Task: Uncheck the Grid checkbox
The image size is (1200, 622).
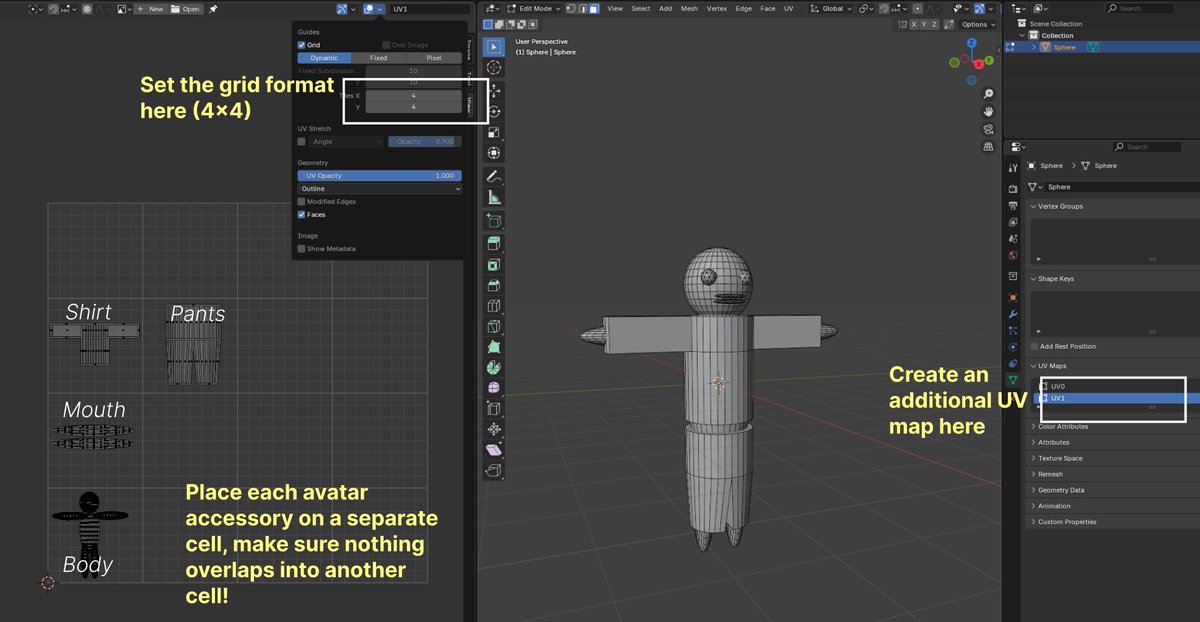Action: 302,45
